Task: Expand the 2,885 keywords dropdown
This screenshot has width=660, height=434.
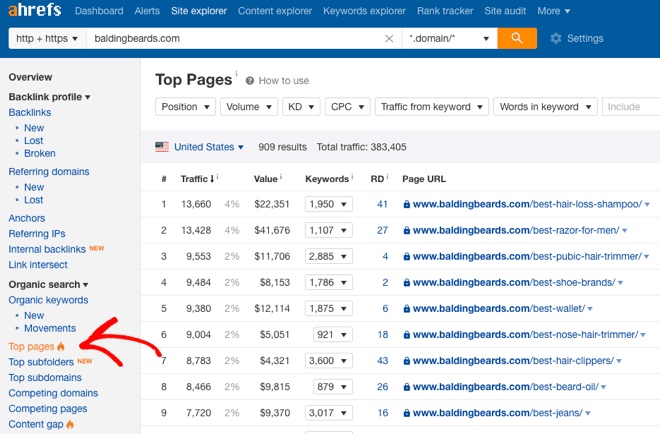Action: pos(329,256)
